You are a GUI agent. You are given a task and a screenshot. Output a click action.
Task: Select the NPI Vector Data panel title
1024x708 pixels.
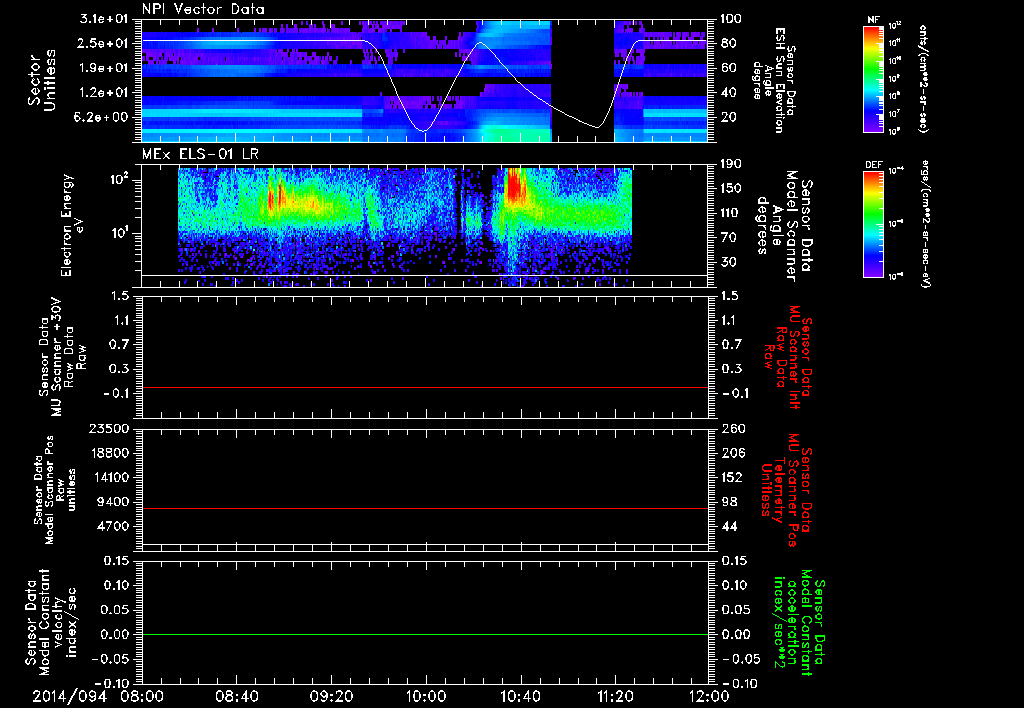coord(203,9)
